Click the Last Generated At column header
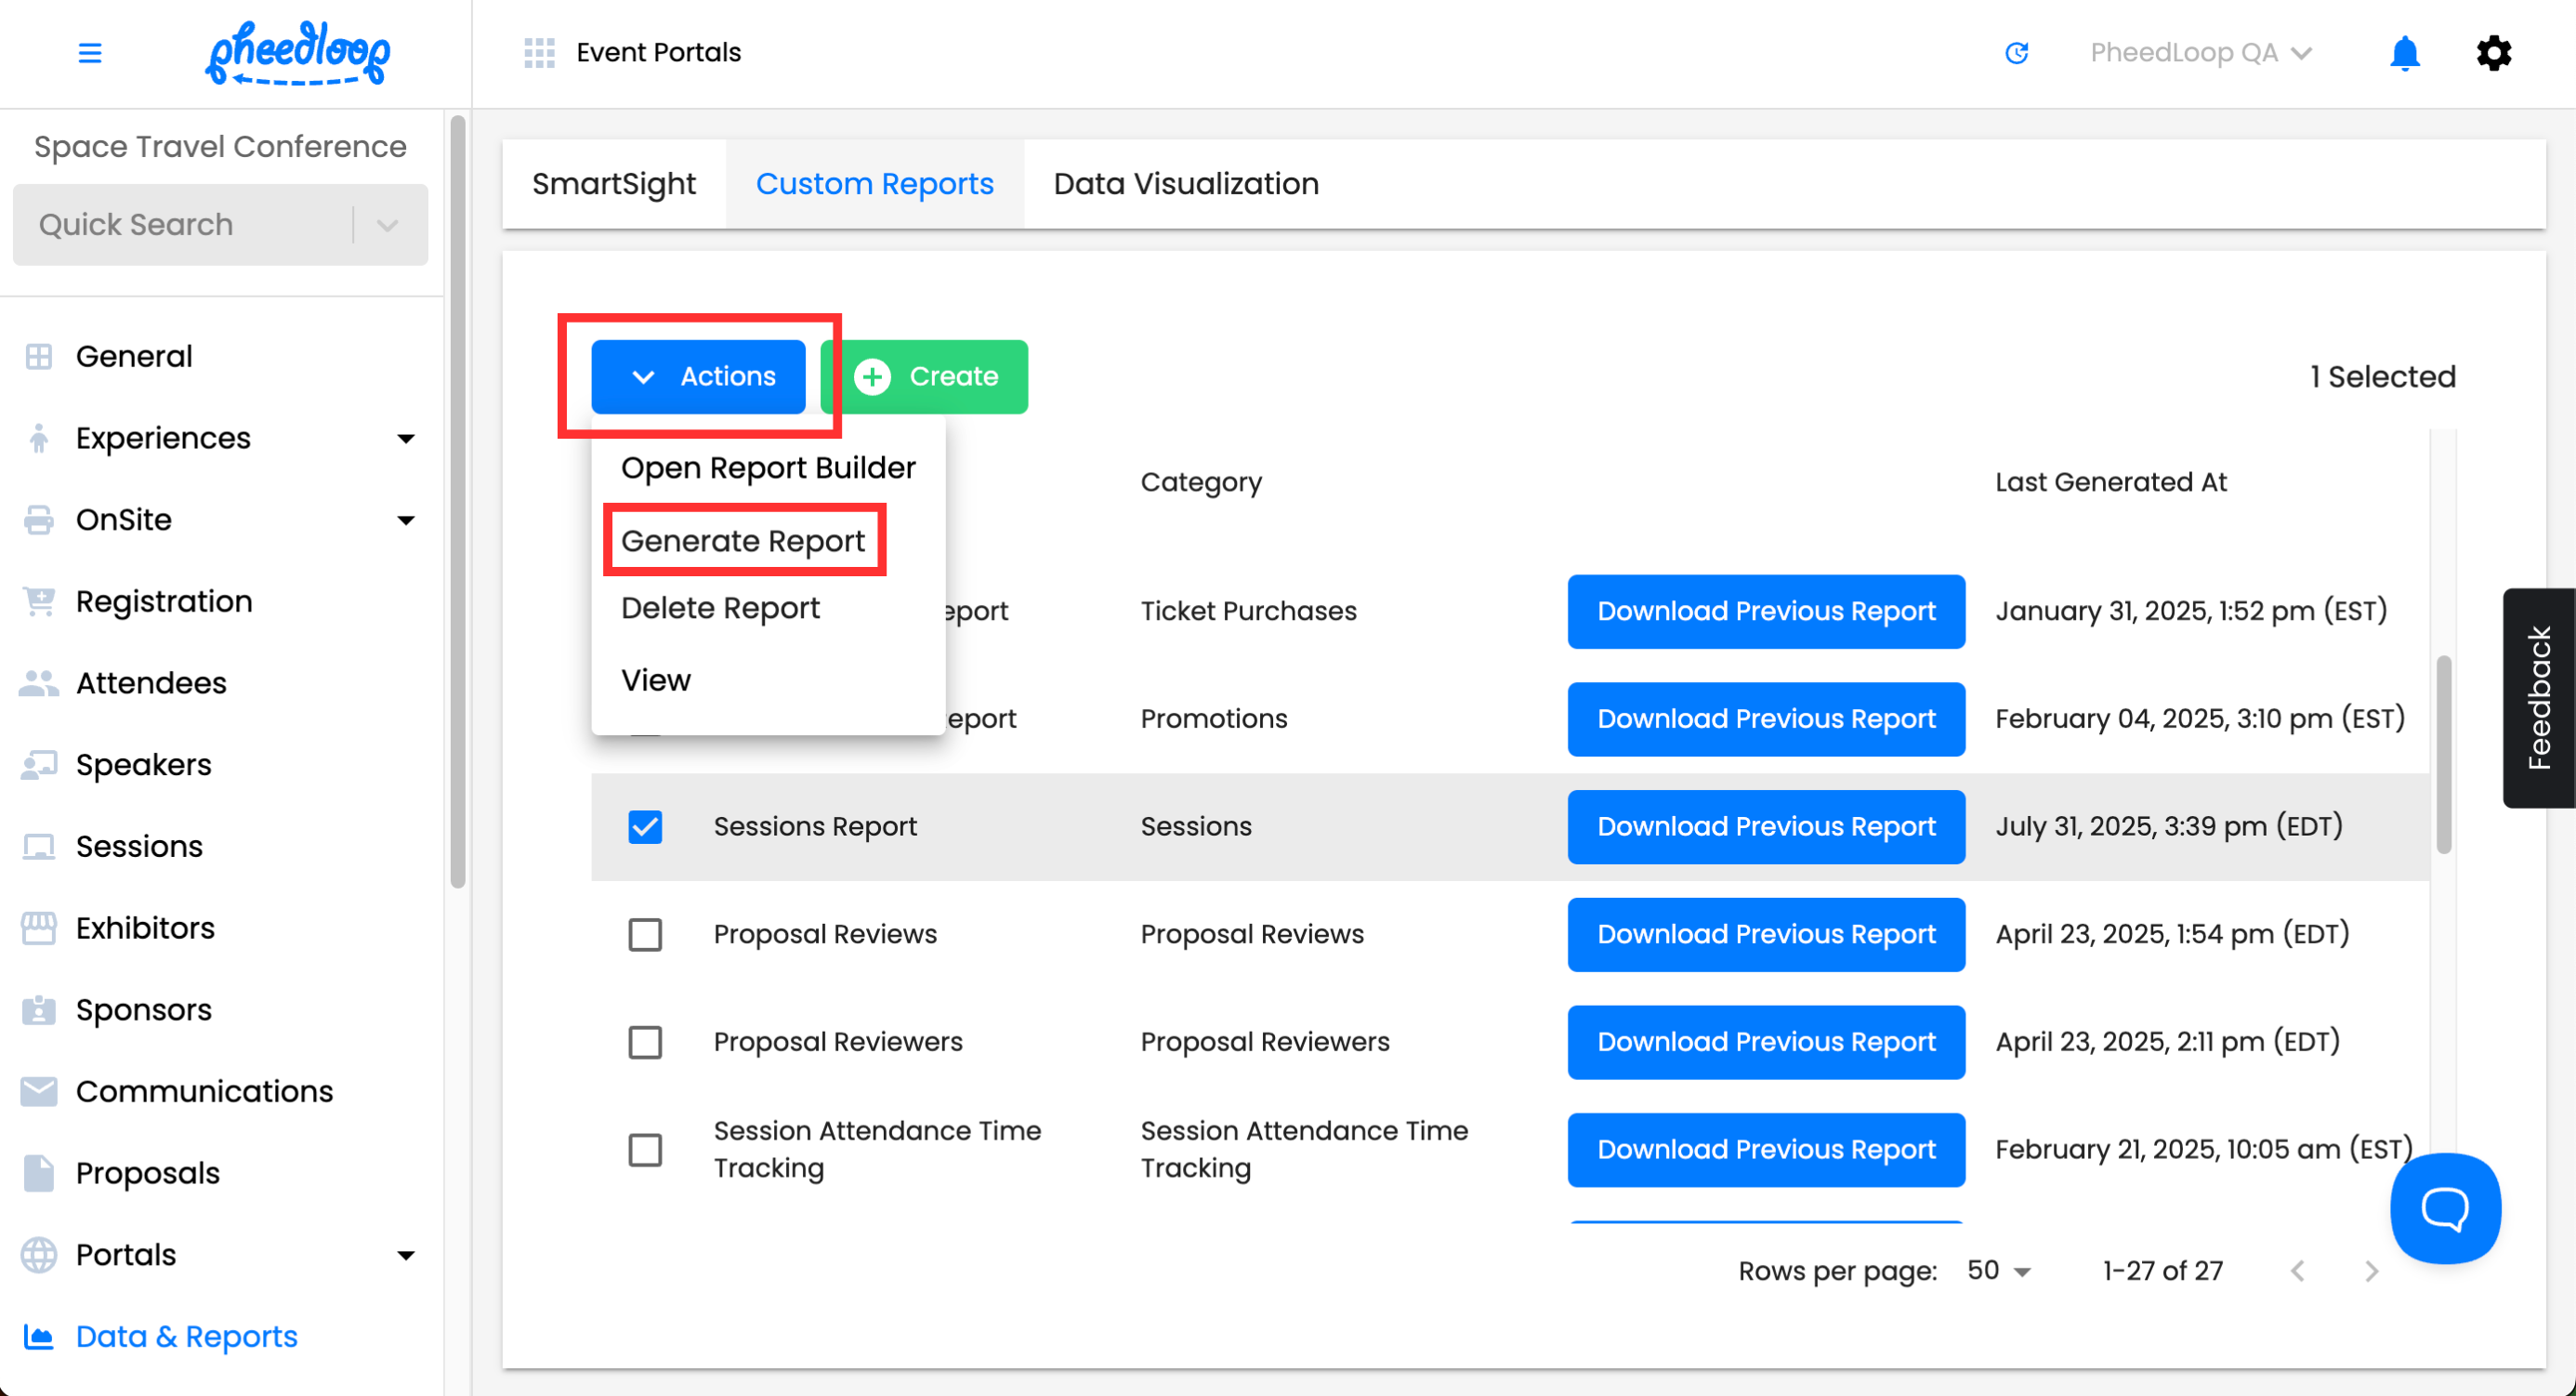Screen dimensions: 2576x1396 pyautogui.click(x=2111, y=482)
